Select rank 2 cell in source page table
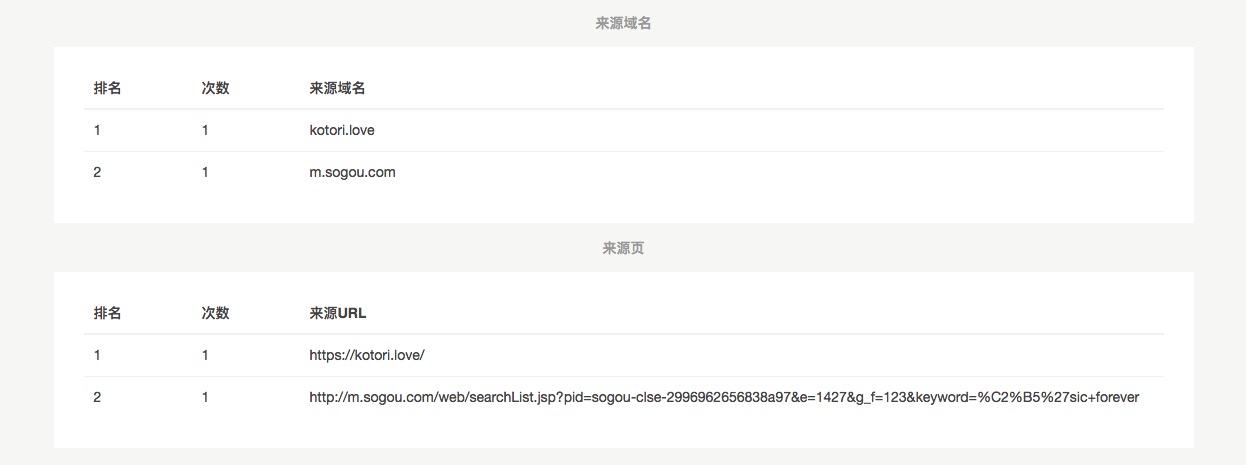Viewport: 1246px width, 465px height. pyautogui.click(x=97, y=397)
